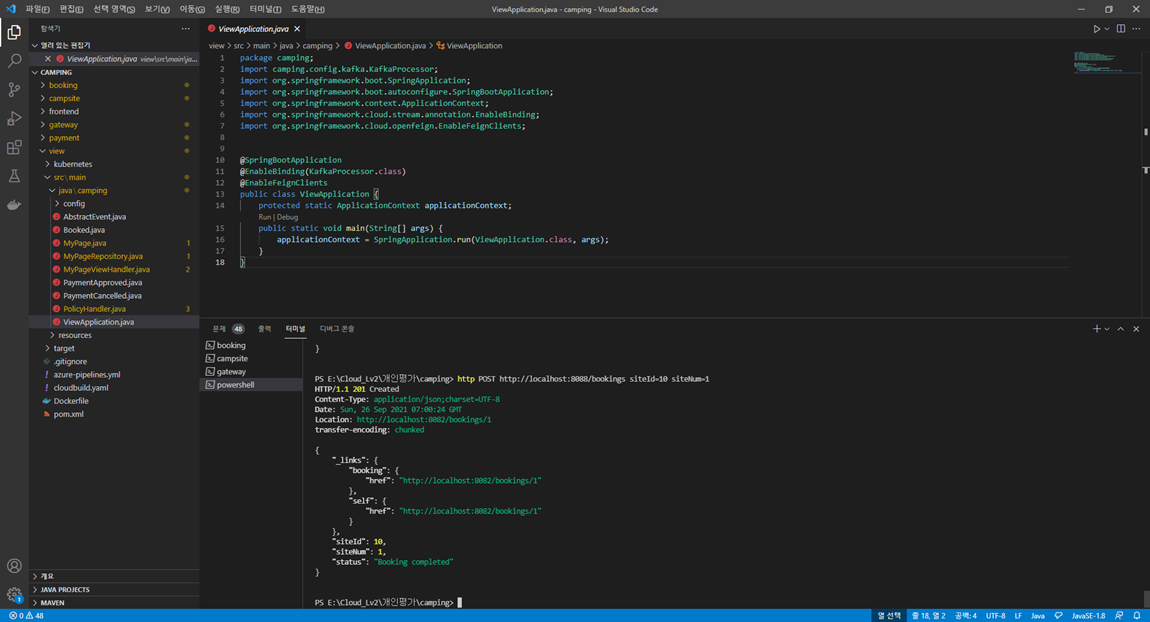
Task: Open the Help menu
Action: tap(307, 9)
